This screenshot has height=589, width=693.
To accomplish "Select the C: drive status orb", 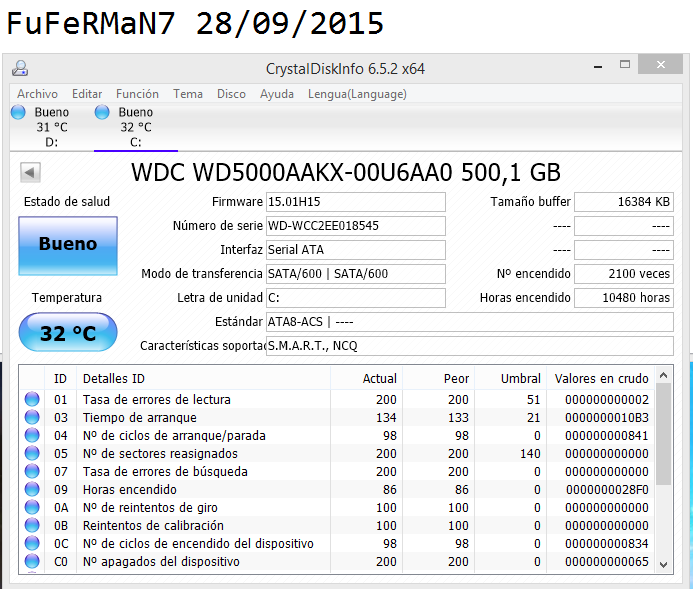I will pyautogui.click(x=102, y=113).
